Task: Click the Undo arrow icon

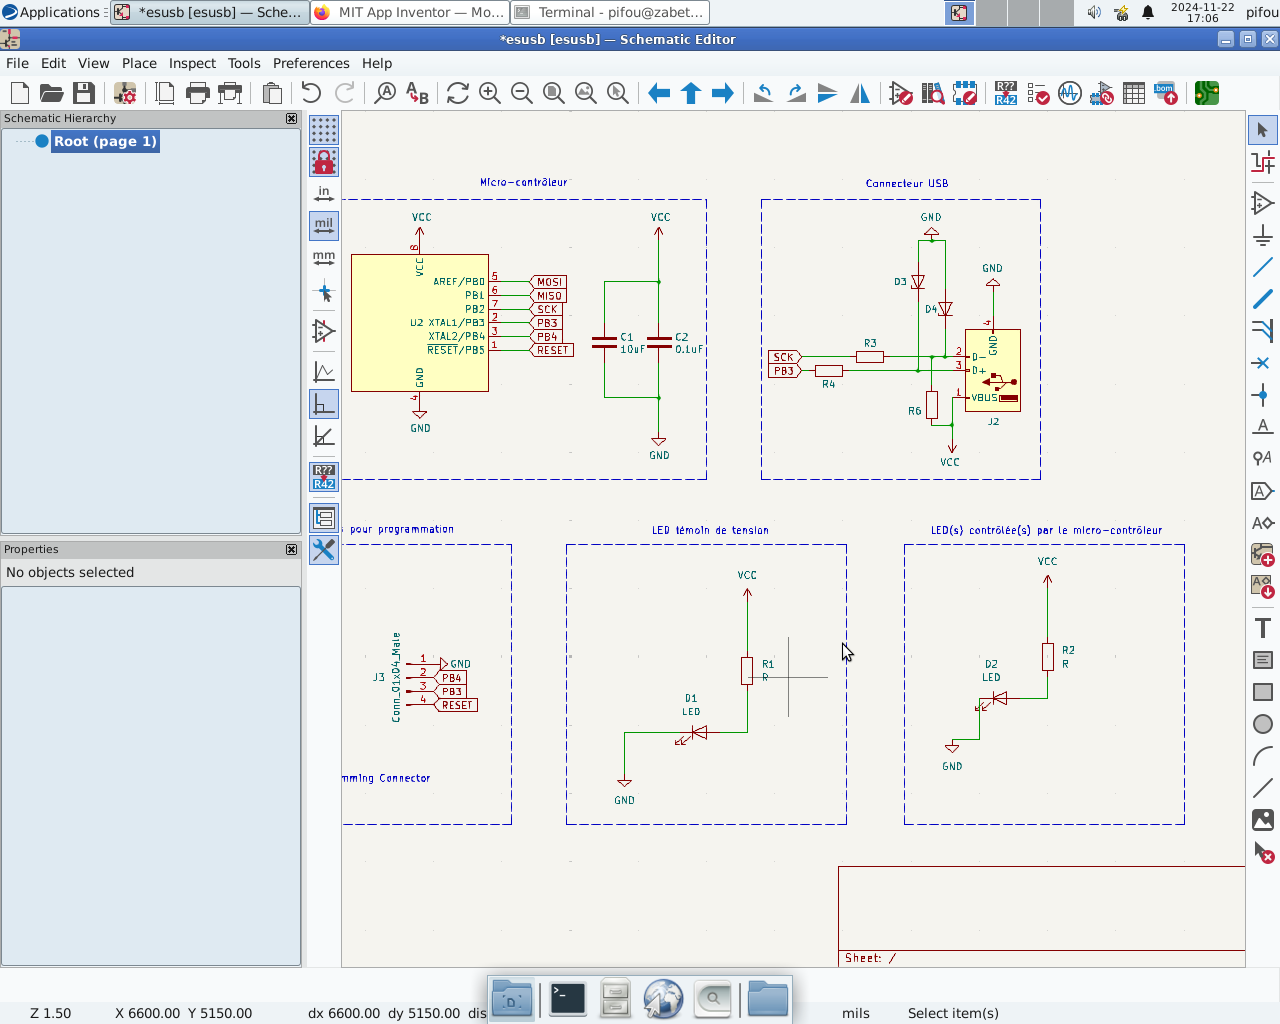Action: 311,93
